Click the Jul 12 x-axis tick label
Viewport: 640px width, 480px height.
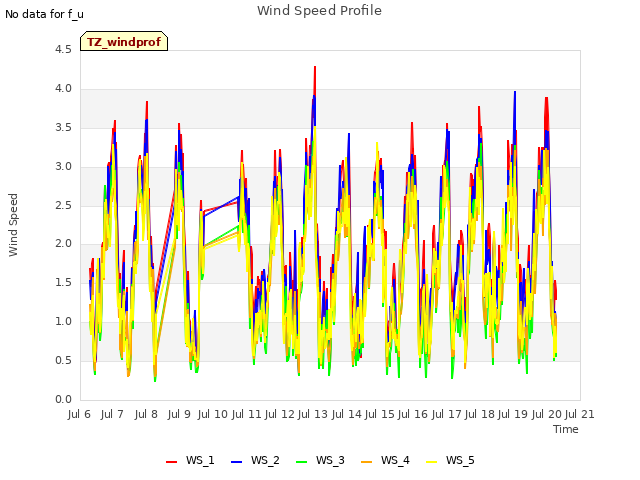[x=279, y=414]
